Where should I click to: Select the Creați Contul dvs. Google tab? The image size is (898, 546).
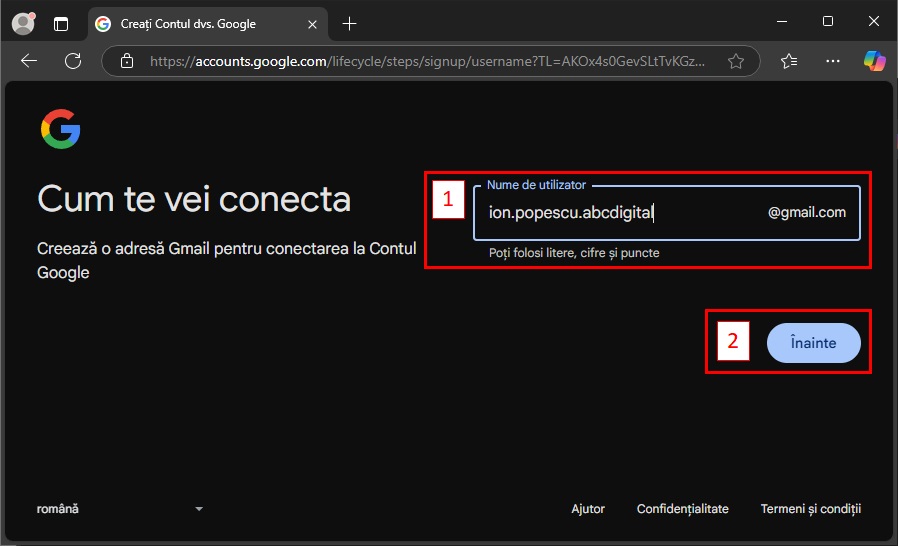pos(188,23)
